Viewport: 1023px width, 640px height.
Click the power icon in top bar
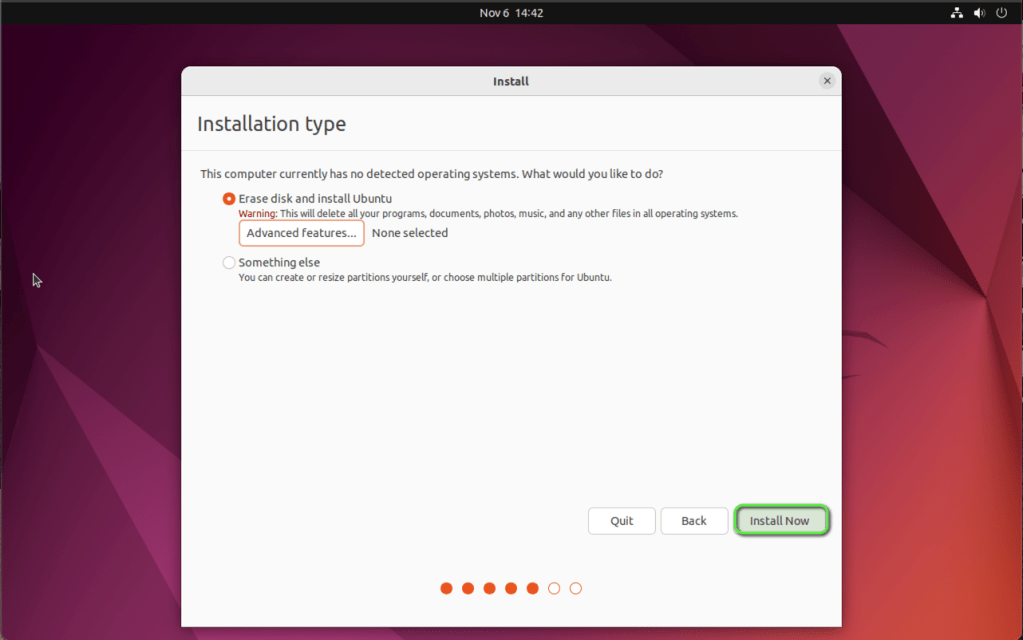[1001, 13]
